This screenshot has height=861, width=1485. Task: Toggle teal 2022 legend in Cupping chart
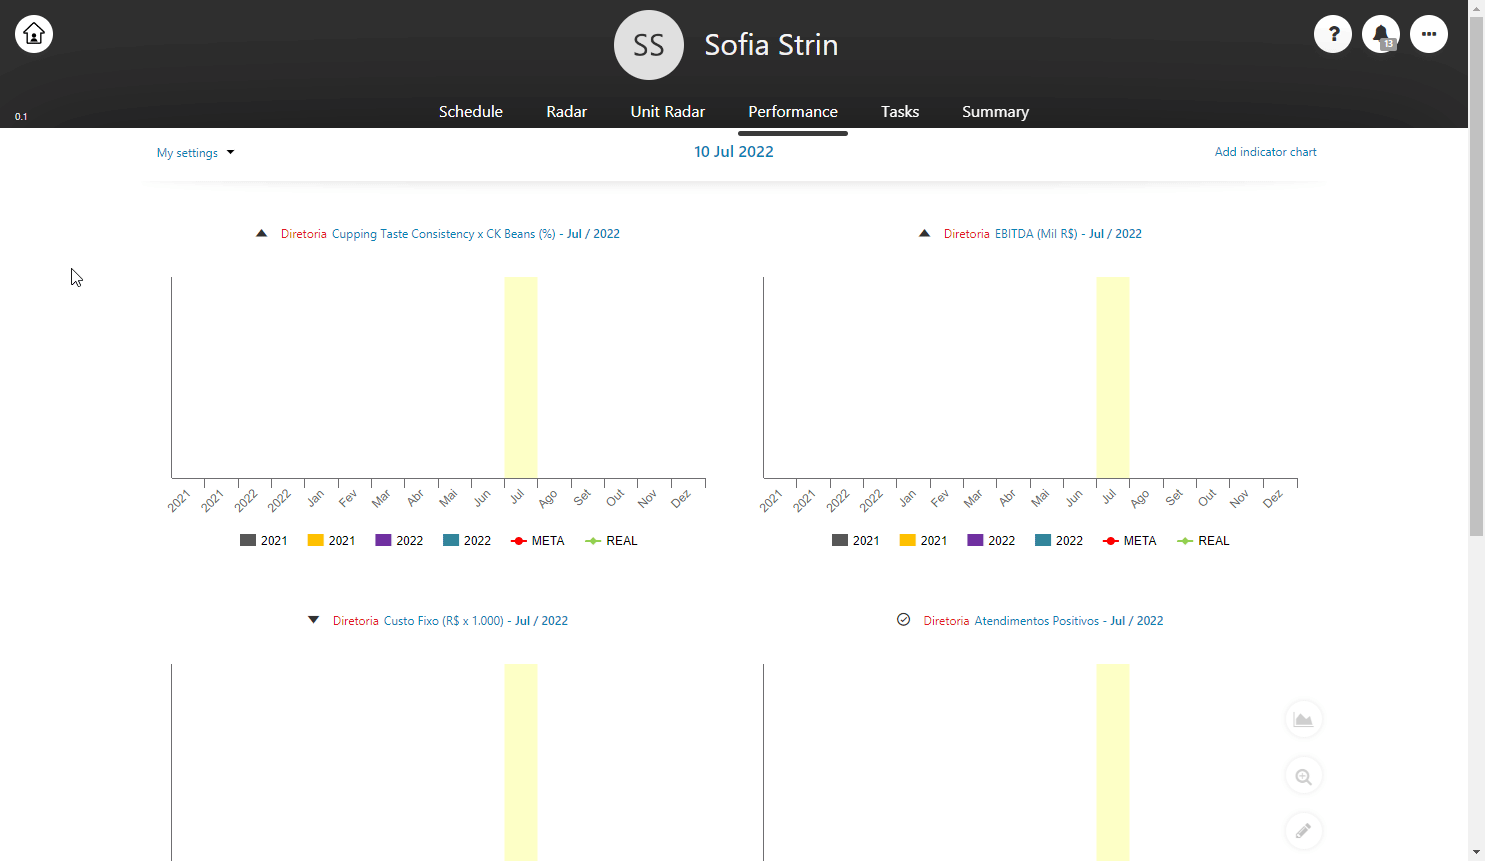tap(467, 541)
